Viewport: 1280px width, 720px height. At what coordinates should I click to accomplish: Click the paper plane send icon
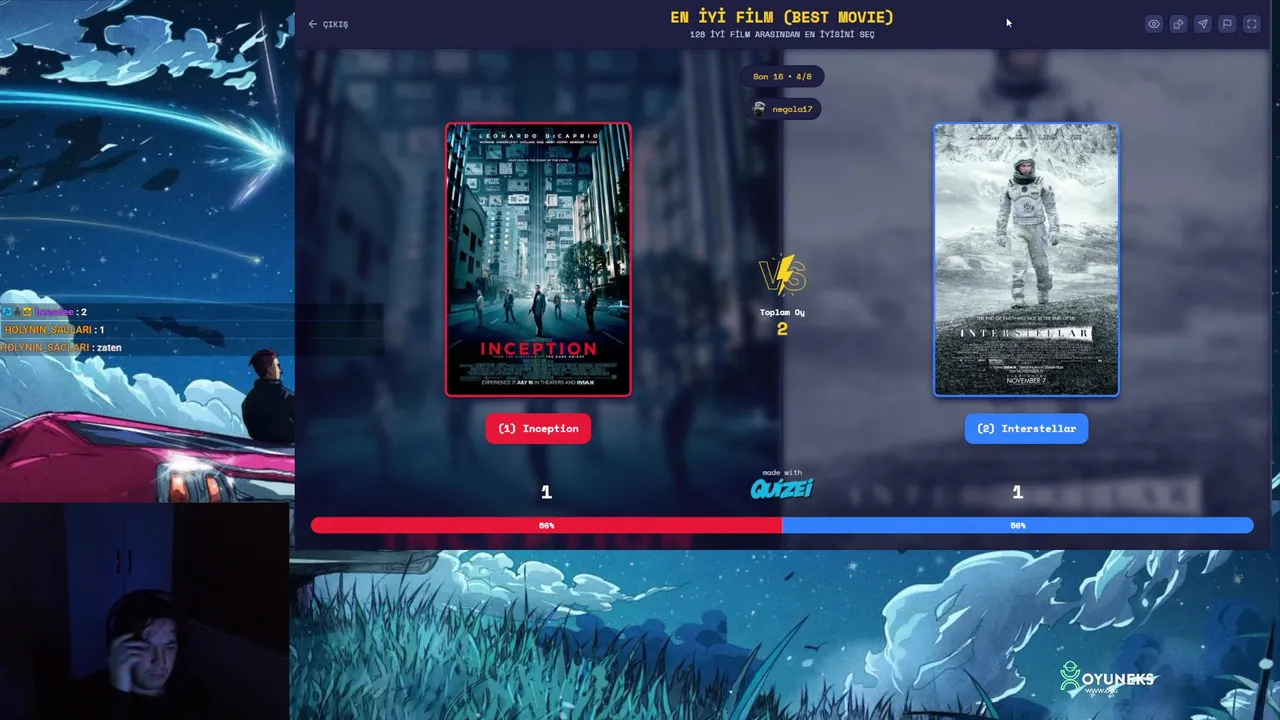pos(1202,24)
